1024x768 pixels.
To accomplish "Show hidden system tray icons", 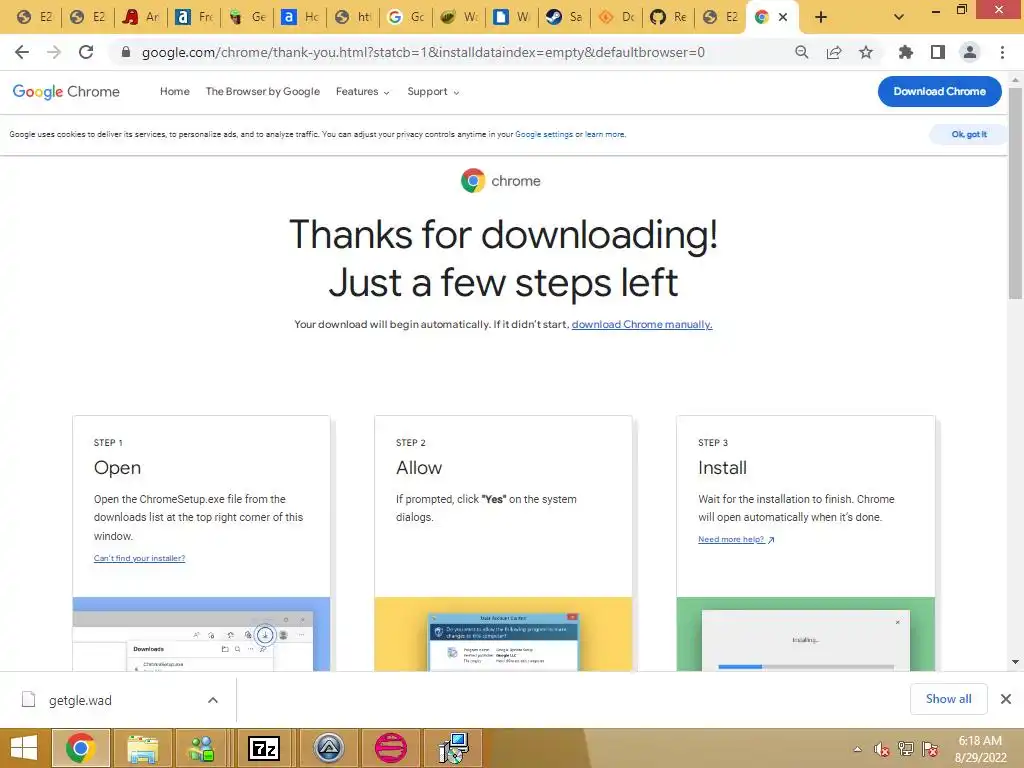I will pyautogui.click(x=857, y=749).
